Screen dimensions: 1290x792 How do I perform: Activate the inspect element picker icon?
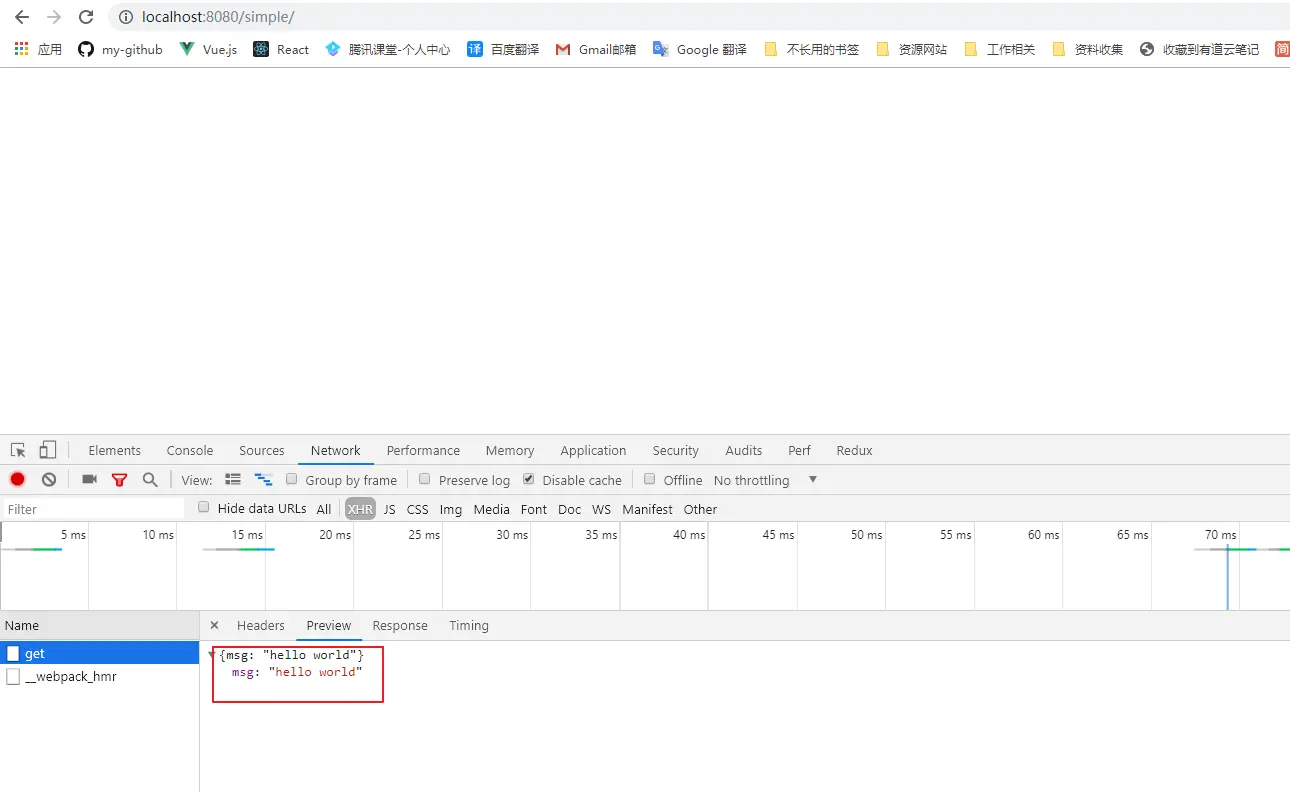(18, 450)
